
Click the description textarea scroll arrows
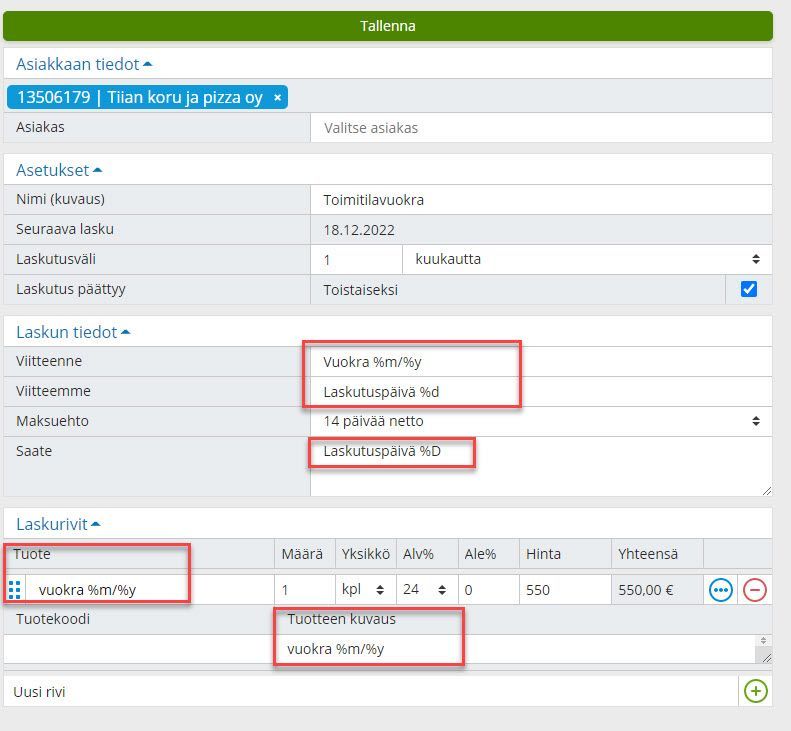763,641
